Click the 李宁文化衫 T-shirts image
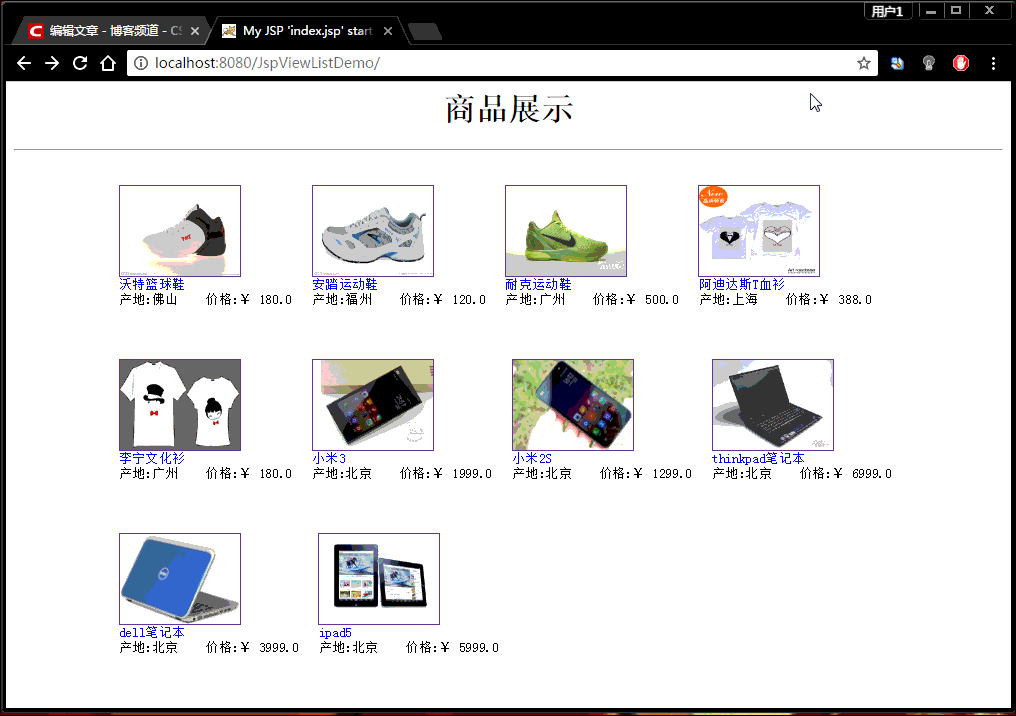The image size is (1016, 716). pos(180,405)
